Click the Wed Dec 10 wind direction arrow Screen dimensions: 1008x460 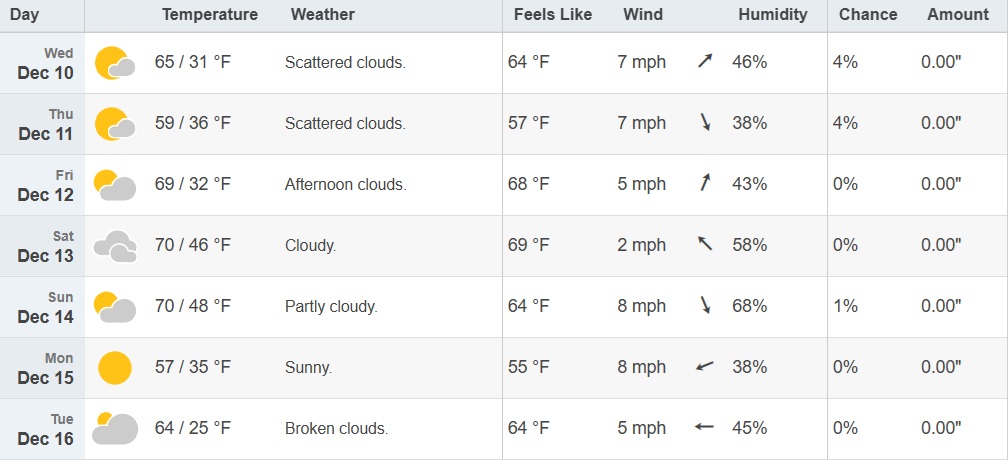(705, 62)
